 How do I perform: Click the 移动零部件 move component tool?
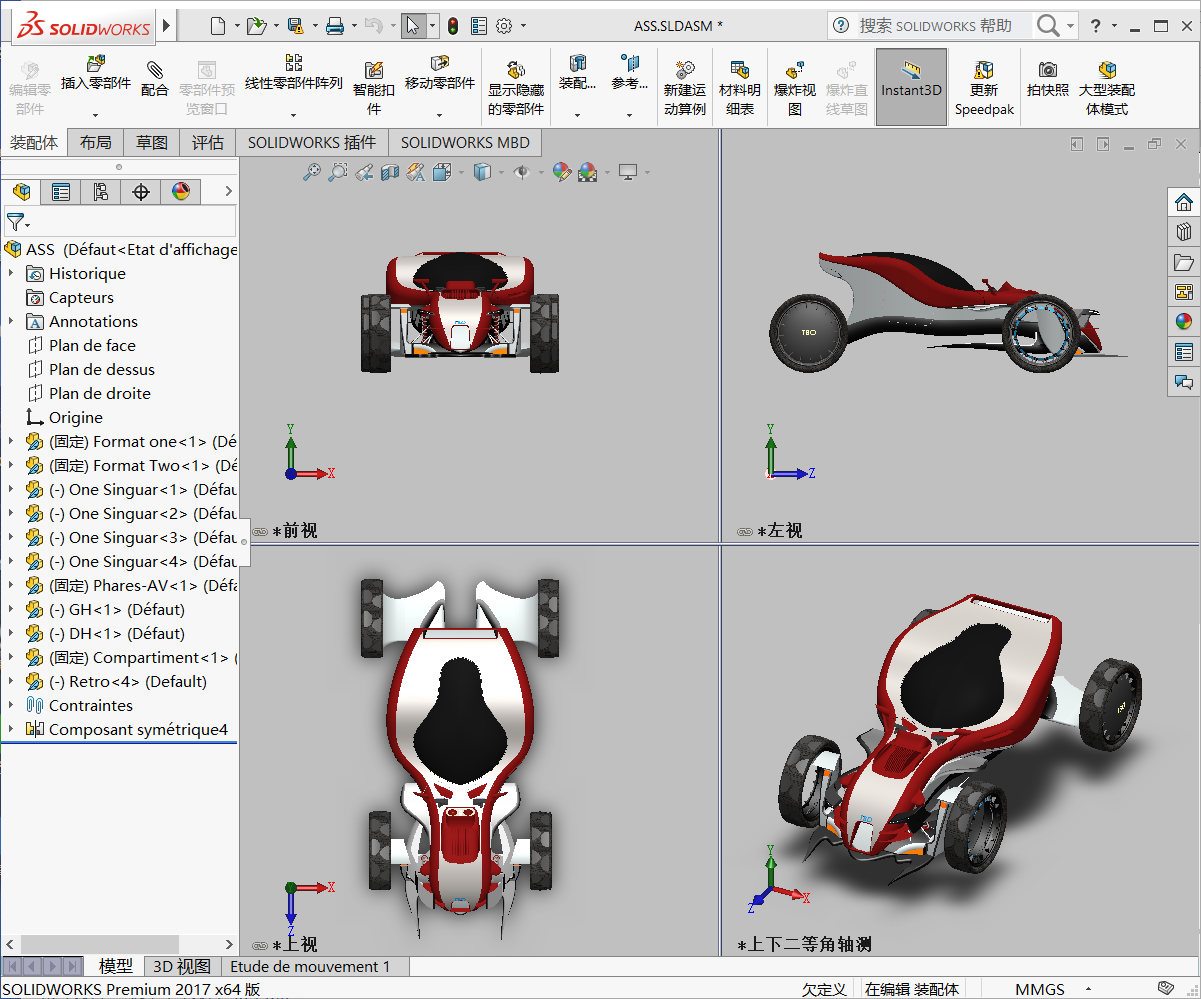(440, 73)
